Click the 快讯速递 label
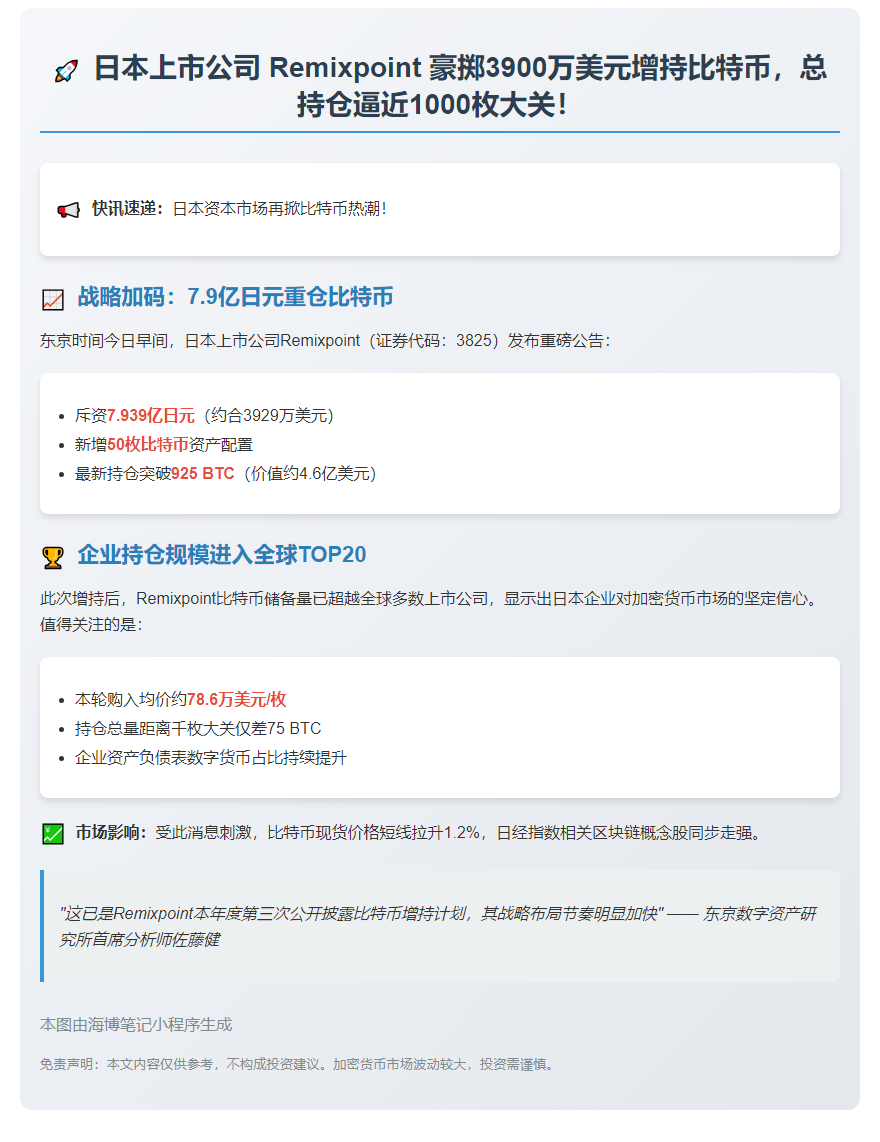 [x=127, y=209]
